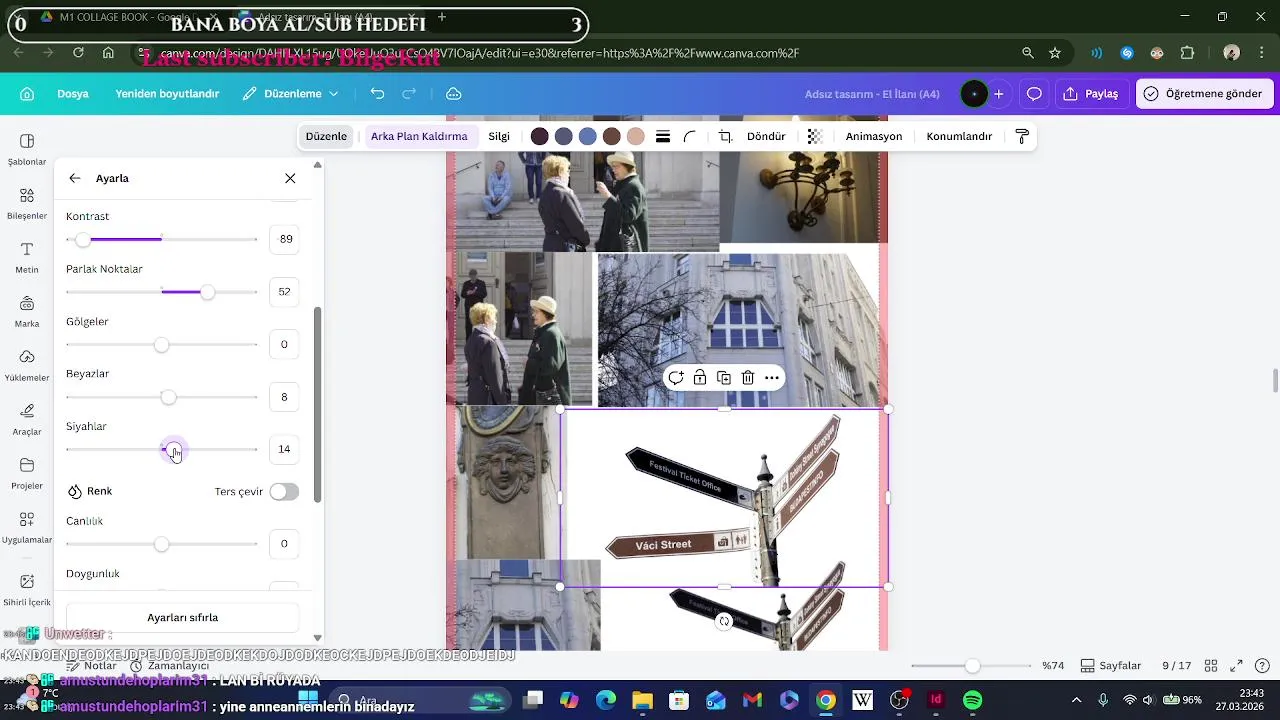Image resolution: width=1280 pixels, height=720 pixels.
Task: Open the Sayfalar pages button
Action: coord(1111,666)
